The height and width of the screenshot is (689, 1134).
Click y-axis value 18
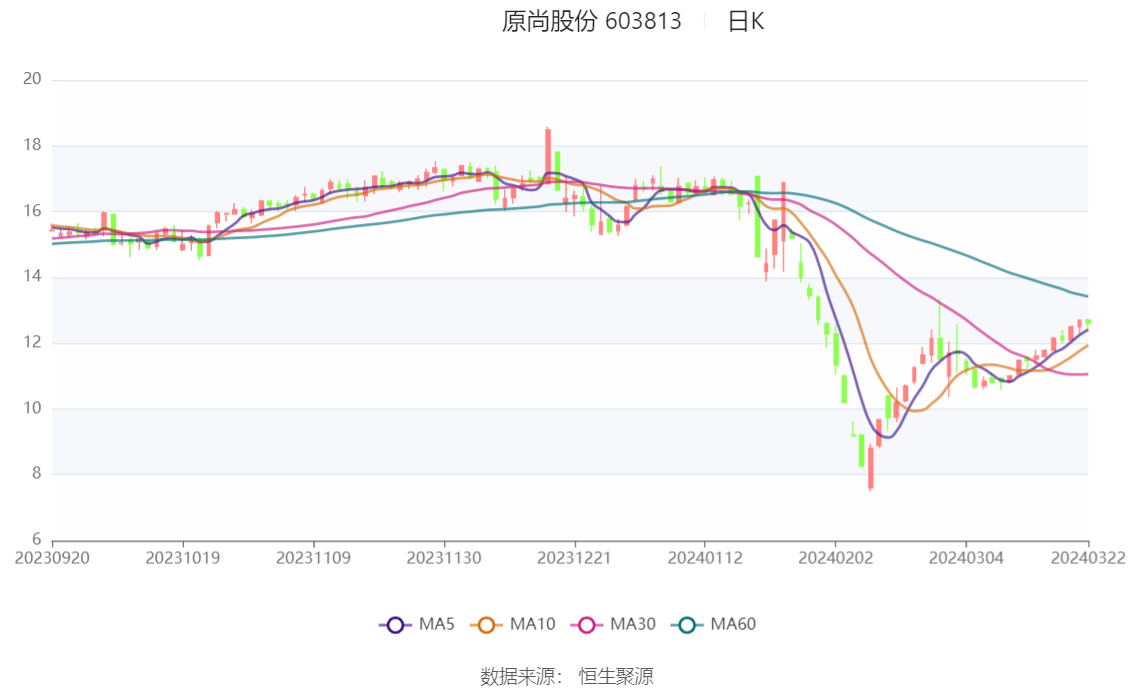pos(32,145)
